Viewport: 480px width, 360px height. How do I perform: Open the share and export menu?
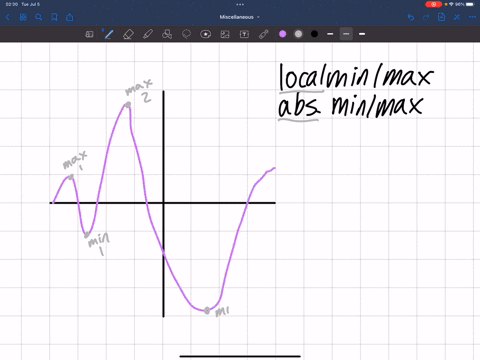coord(70,17)
